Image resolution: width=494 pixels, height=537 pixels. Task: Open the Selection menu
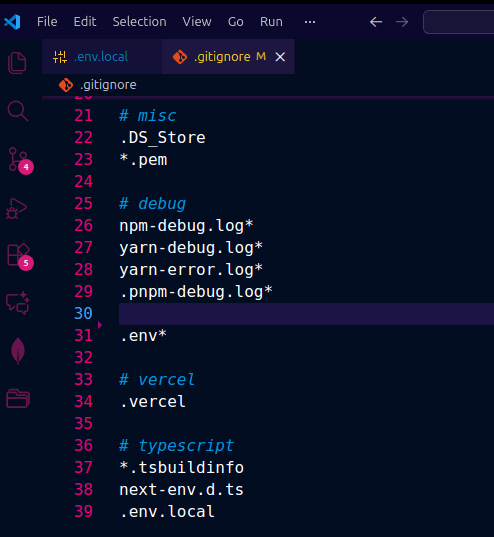coord(139,22)
